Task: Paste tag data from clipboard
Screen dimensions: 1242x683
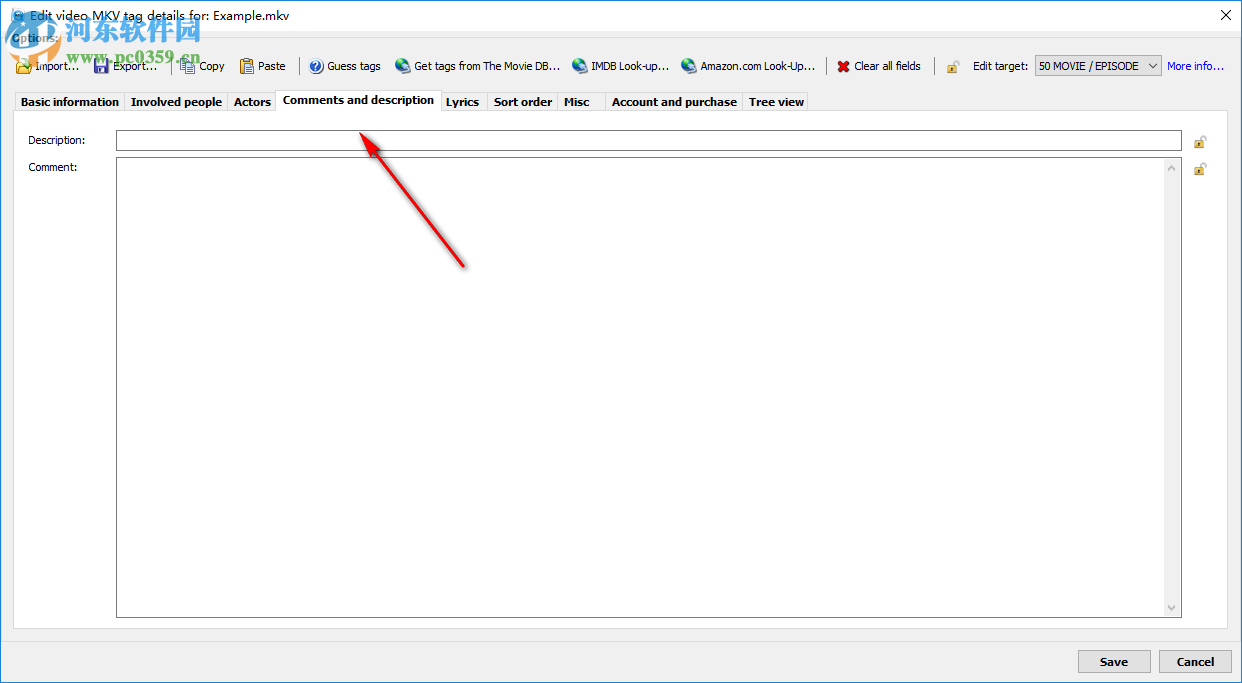Action: 262,65
